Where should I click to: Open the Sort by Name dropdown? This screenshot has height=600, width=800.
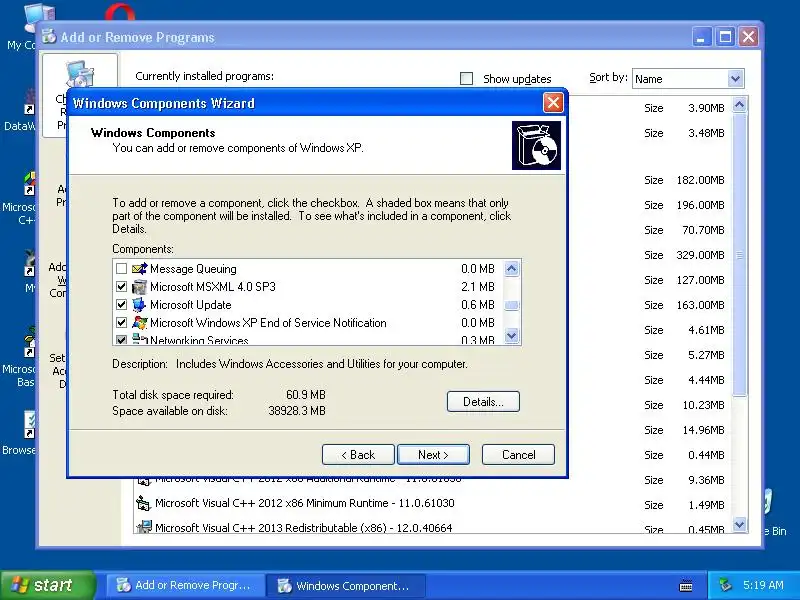[x=735, y=79]
